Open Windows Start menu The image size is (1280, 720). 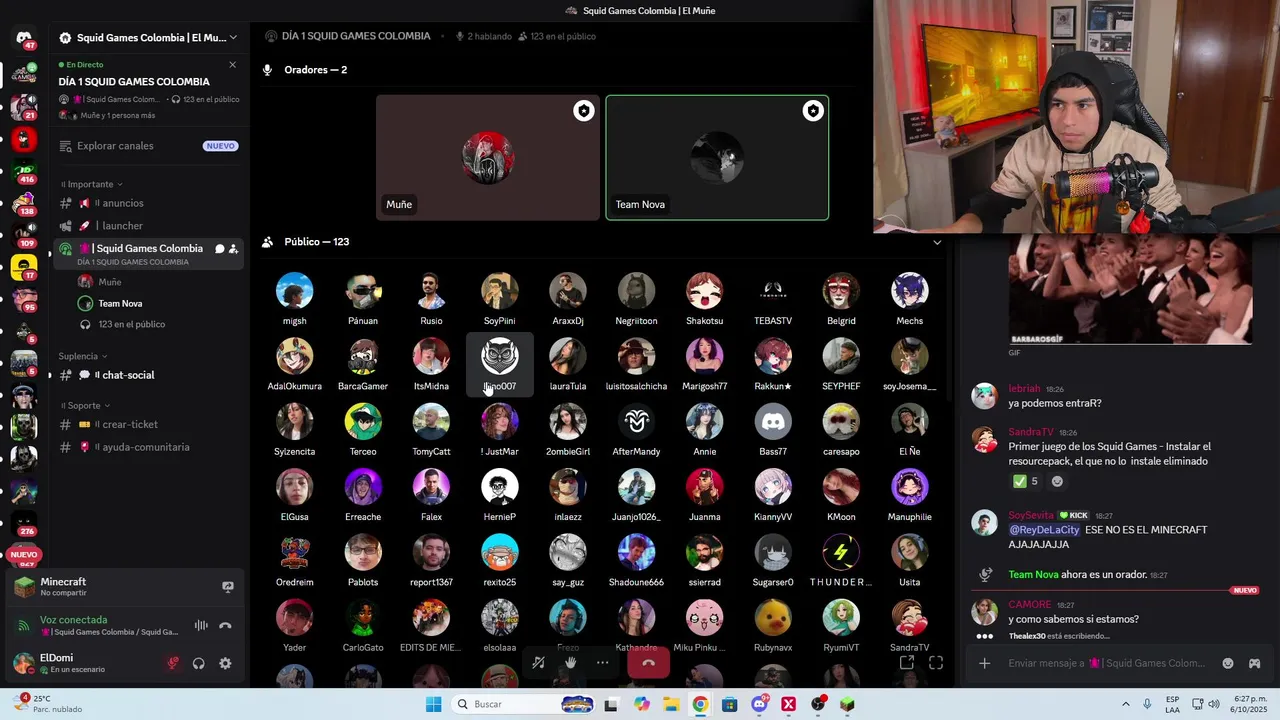click(433, 704)
